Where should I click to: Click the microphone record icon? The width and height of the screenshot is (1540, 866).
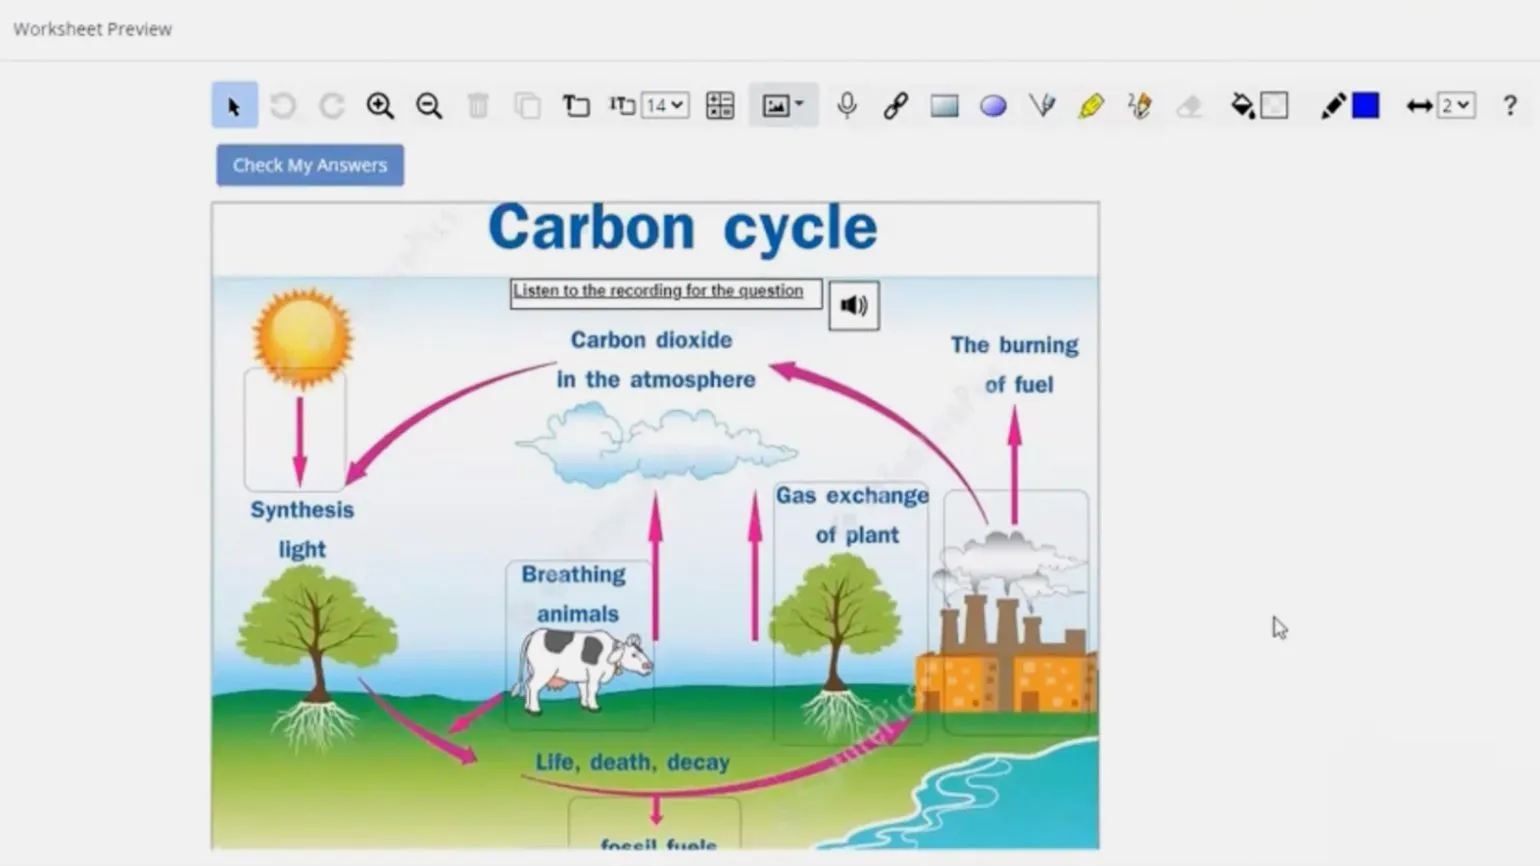[847, 106]
